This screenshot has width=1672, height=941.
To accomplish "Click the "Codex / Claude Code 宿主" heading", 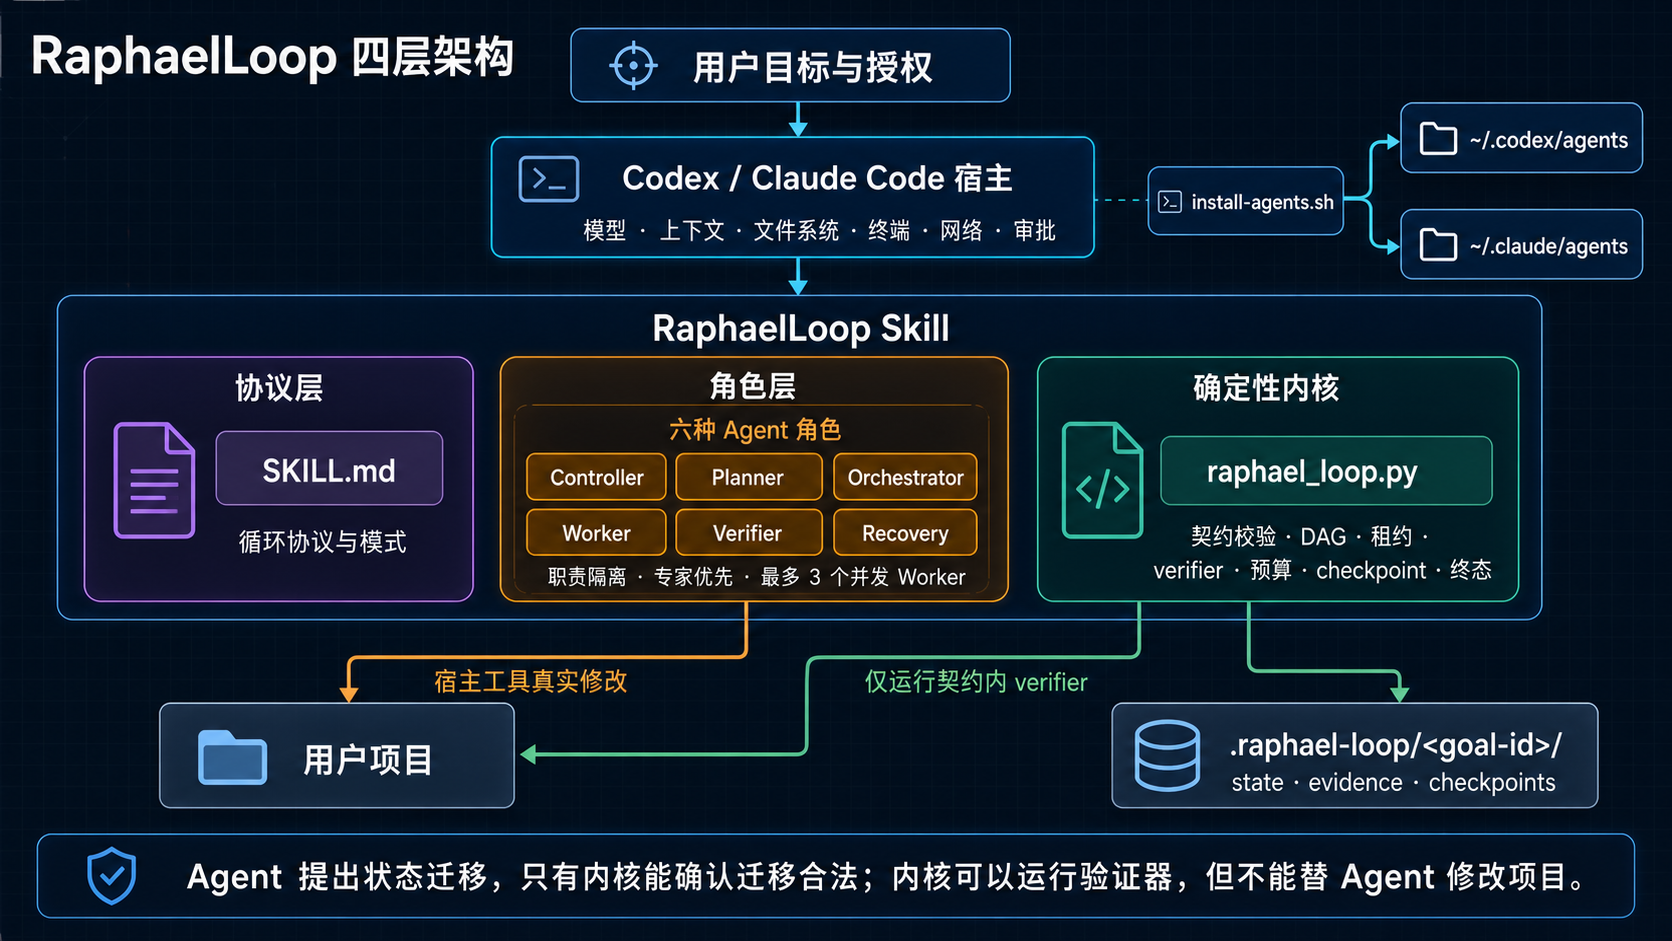I will [x=817, y=178].
